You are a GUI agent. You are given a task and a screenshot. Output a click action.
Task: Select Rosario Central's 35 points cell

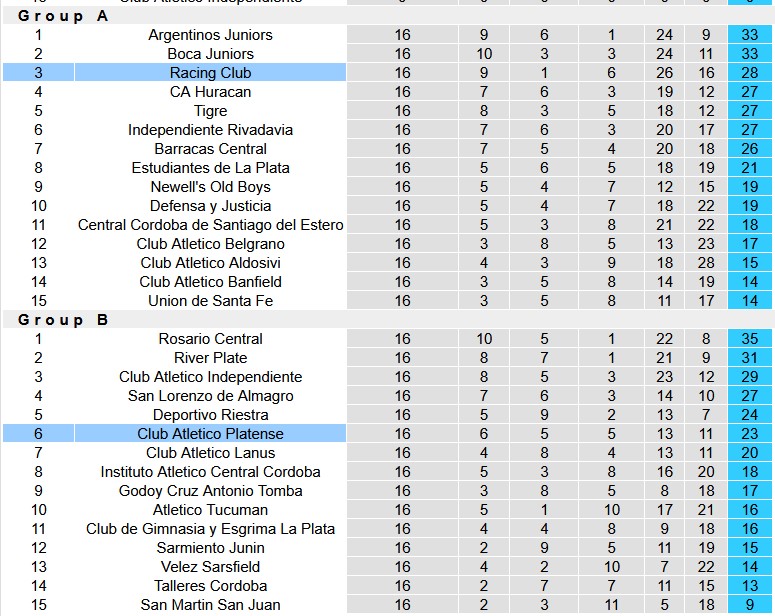749,339
